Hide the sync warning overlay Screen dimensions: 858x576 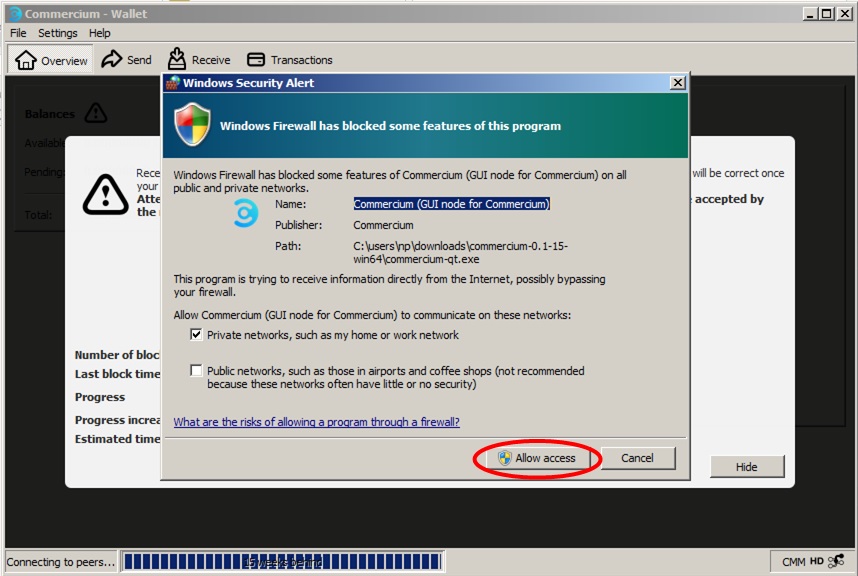click(x=746, y=467)
